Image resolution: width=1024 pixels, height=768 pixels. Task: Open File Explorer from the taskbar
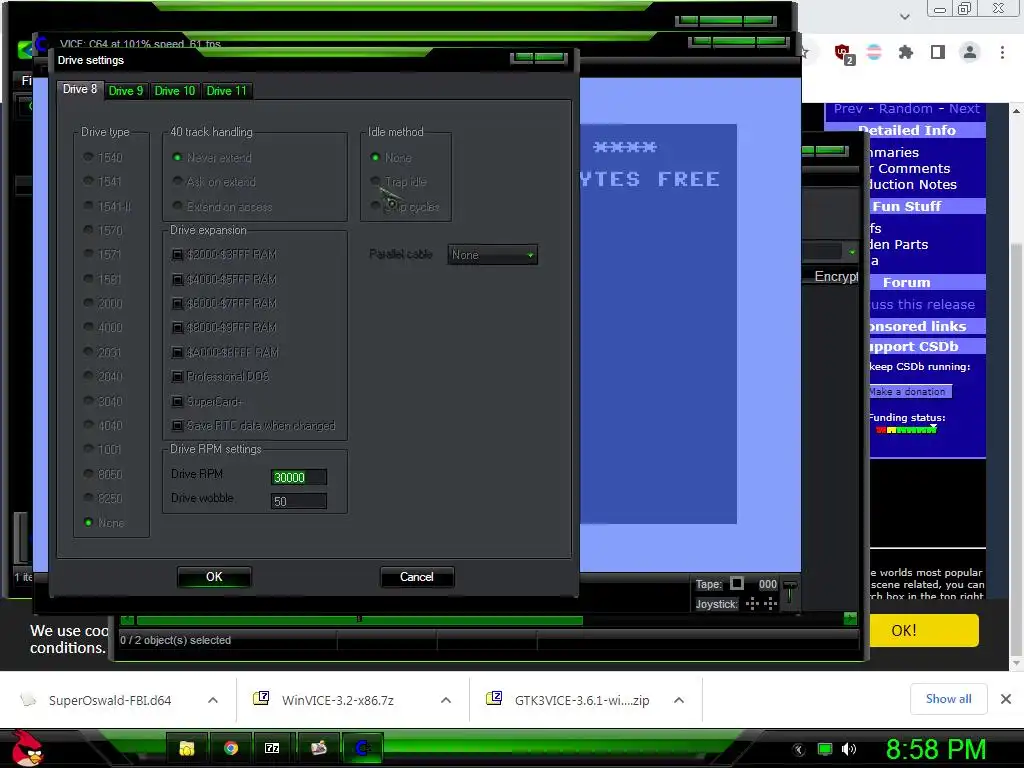point(187,748)
